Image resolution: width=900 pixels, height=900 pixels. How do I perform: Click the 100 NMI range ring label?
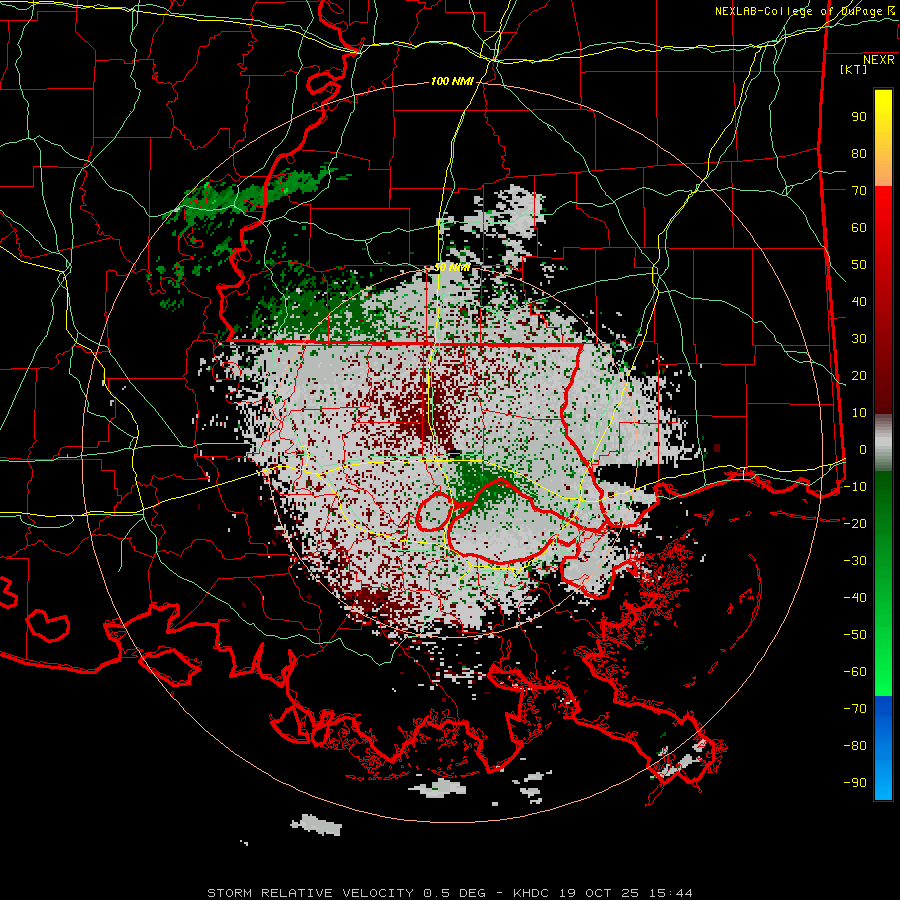click(x=452, y=82)
